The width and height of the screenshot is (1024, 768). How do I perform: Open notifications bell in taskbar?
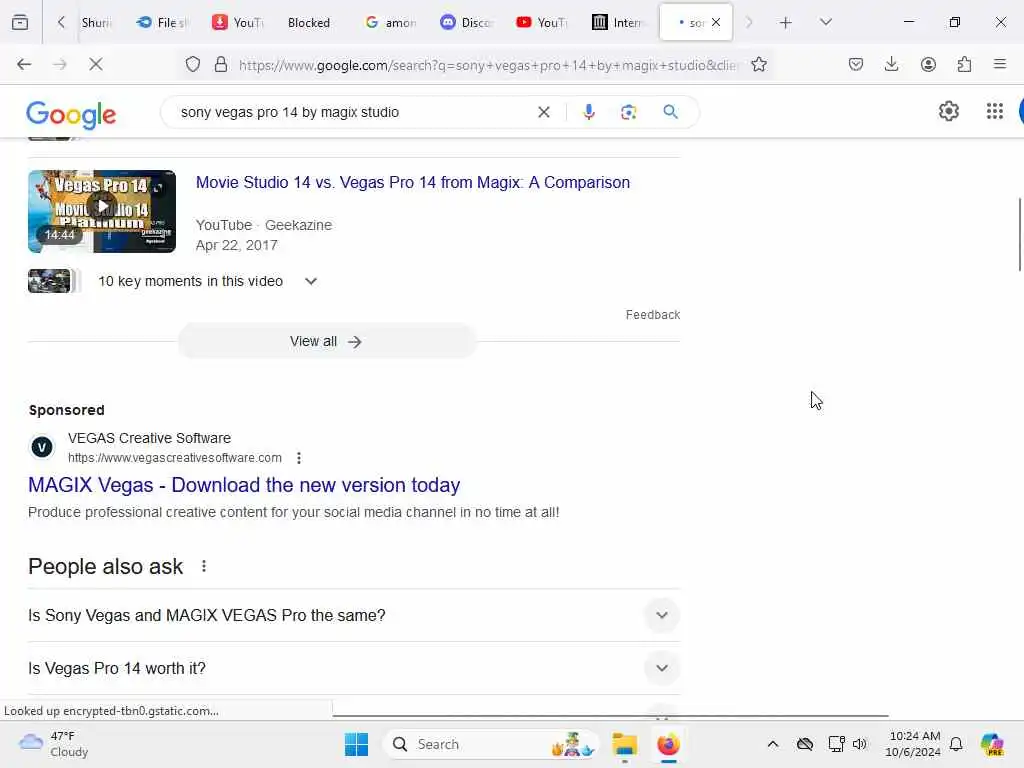tap(956, 744)
